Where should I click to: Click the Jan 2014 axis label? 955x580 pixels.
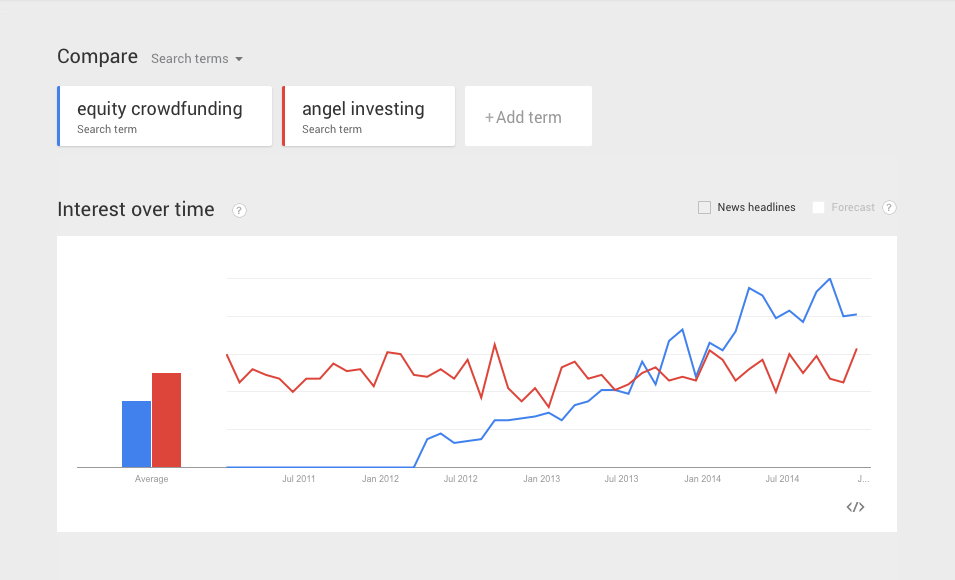tap(702, 479)
